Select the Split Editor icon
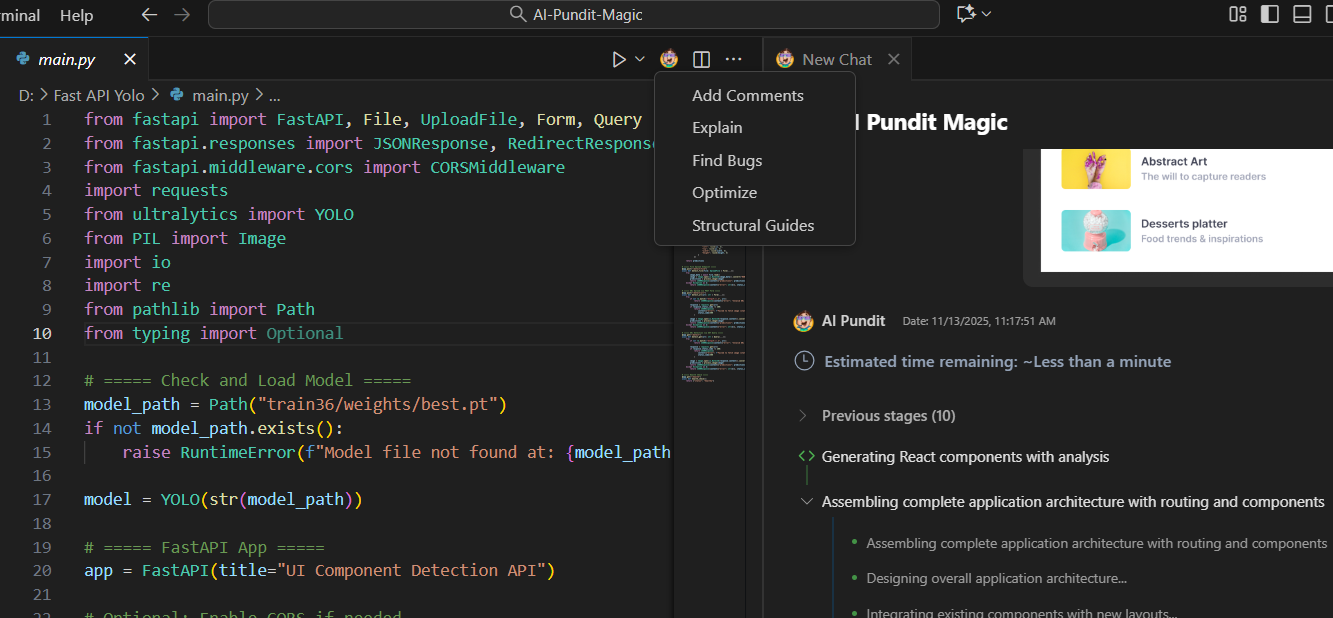 tap(701, 58)
